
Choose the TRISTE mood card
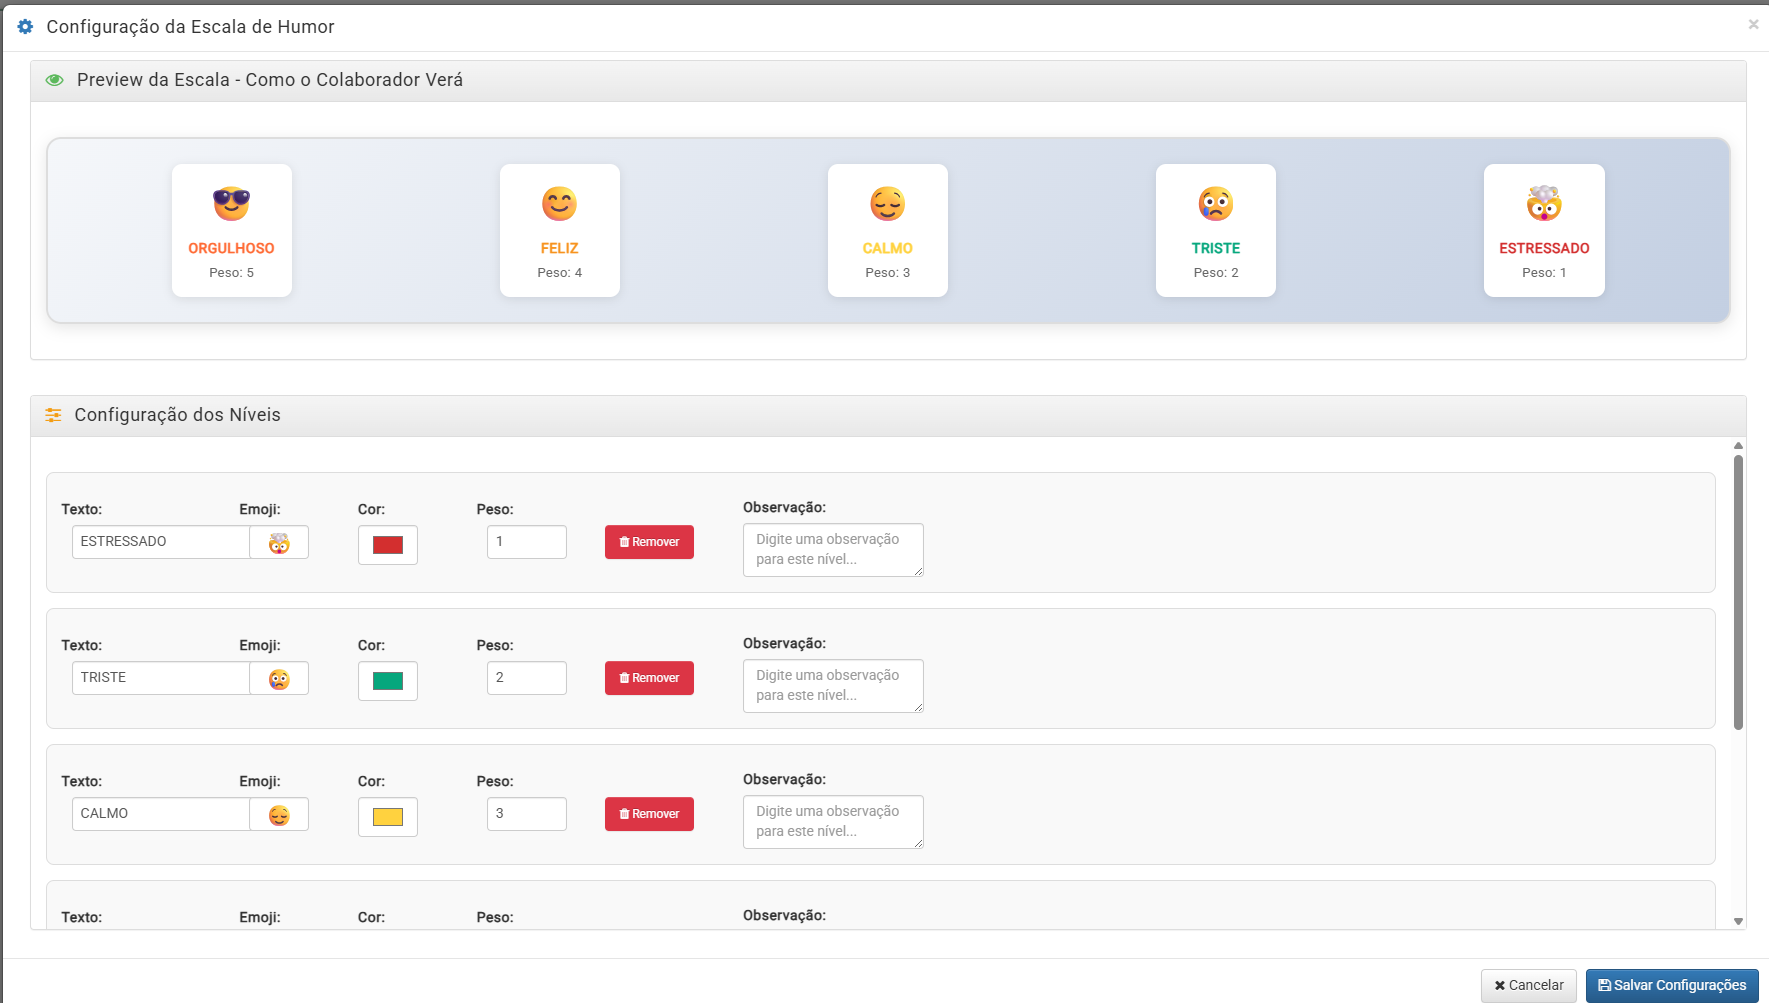[1215, 230]
